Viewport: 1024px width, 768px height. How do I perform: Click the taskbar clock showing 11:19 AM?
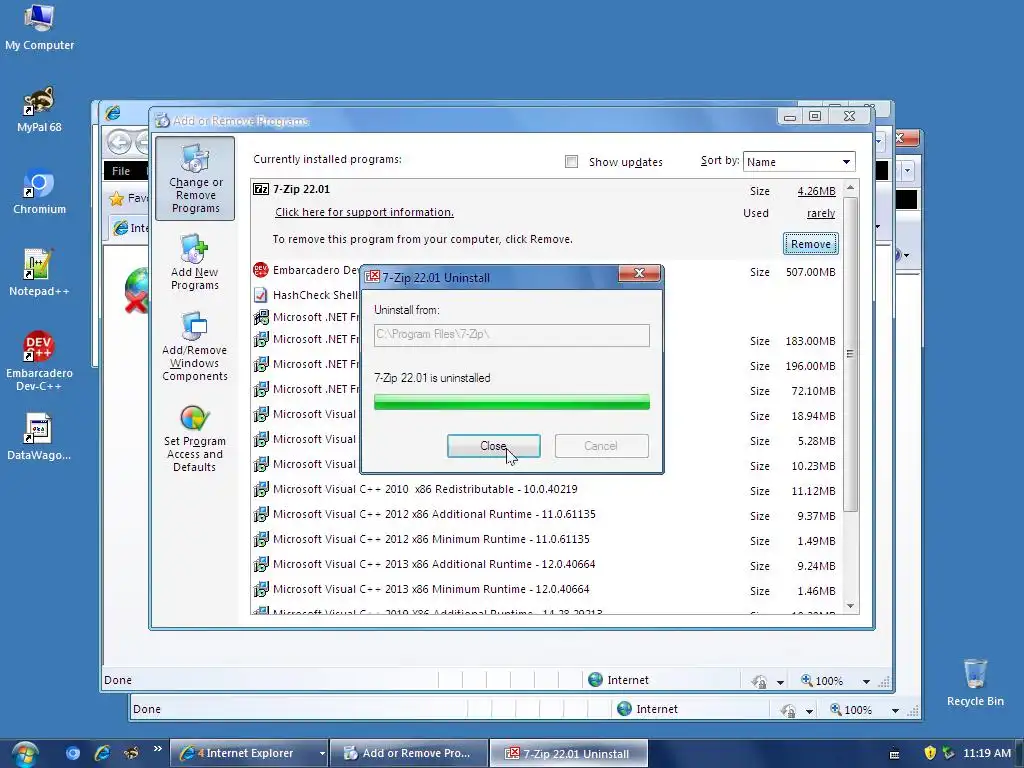pyautogui.click(x=987, y=753)
